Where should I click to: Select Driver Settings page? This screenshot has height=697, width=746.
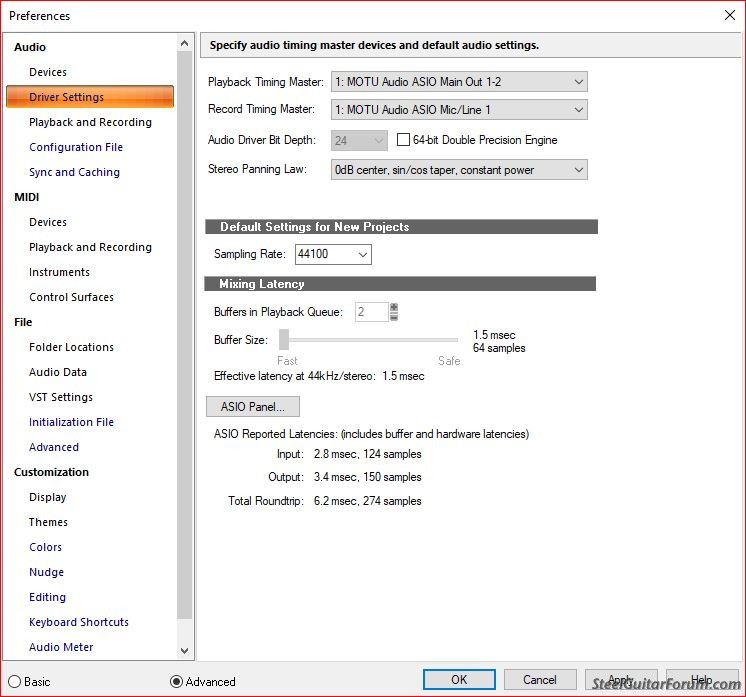coord(90,97)
